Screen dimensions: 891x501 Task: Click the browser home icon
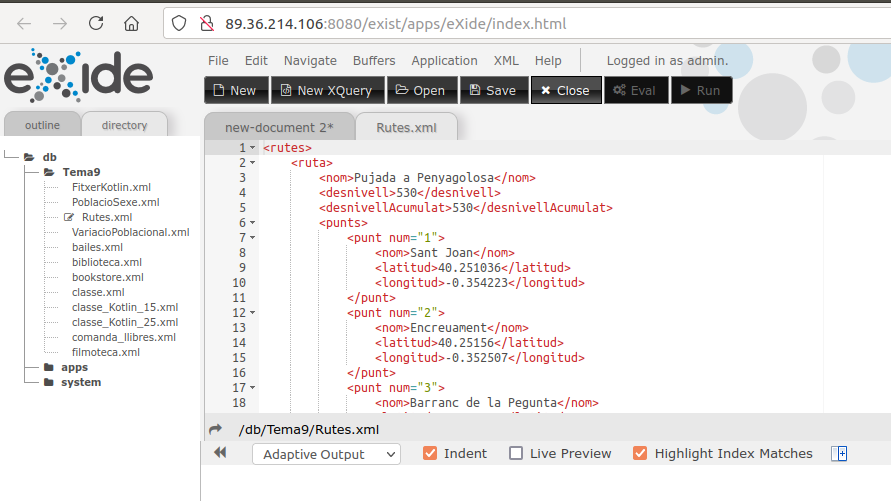point(131,23)
